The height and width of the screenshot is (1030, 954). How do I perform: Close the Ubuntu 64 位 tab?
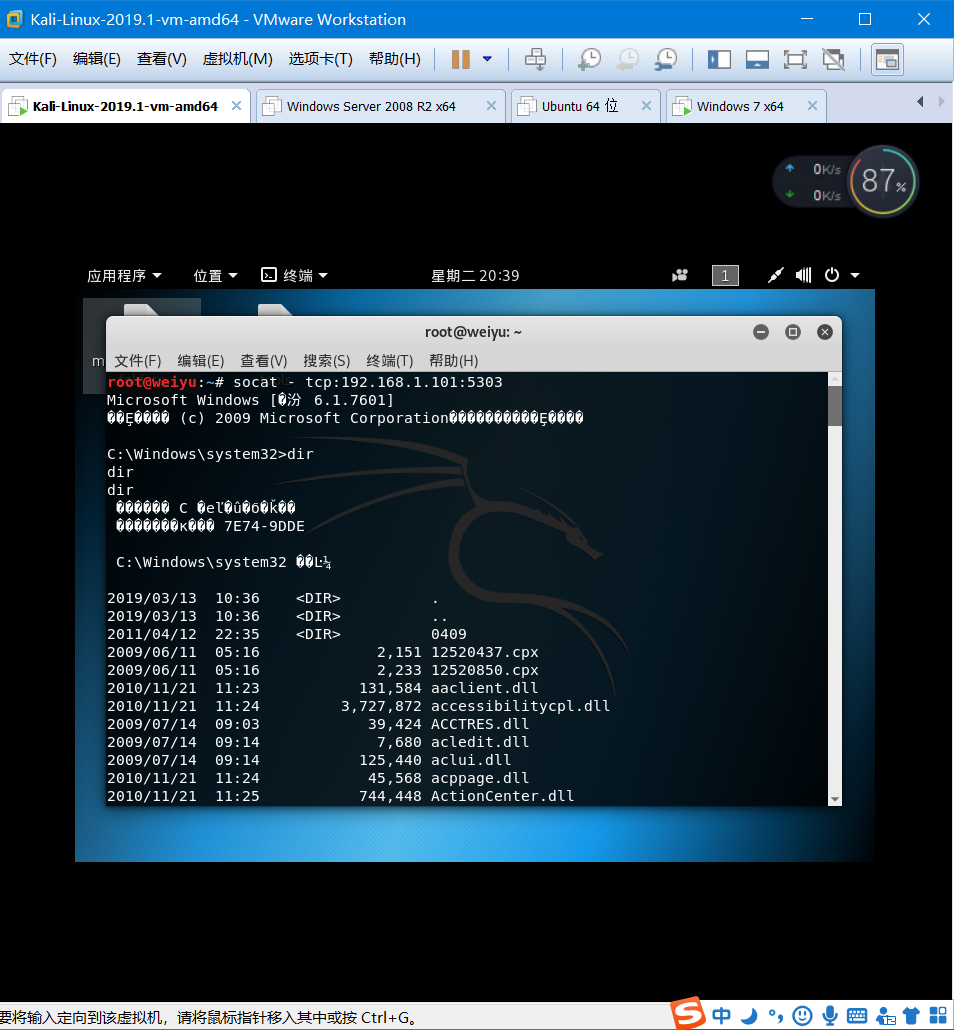[x=646, y=106]
